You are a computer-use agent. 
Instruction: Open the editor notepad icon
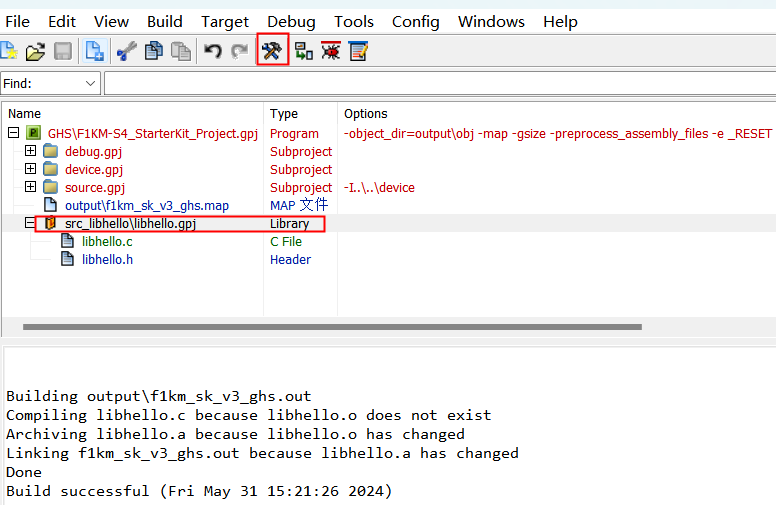point(357,51)
